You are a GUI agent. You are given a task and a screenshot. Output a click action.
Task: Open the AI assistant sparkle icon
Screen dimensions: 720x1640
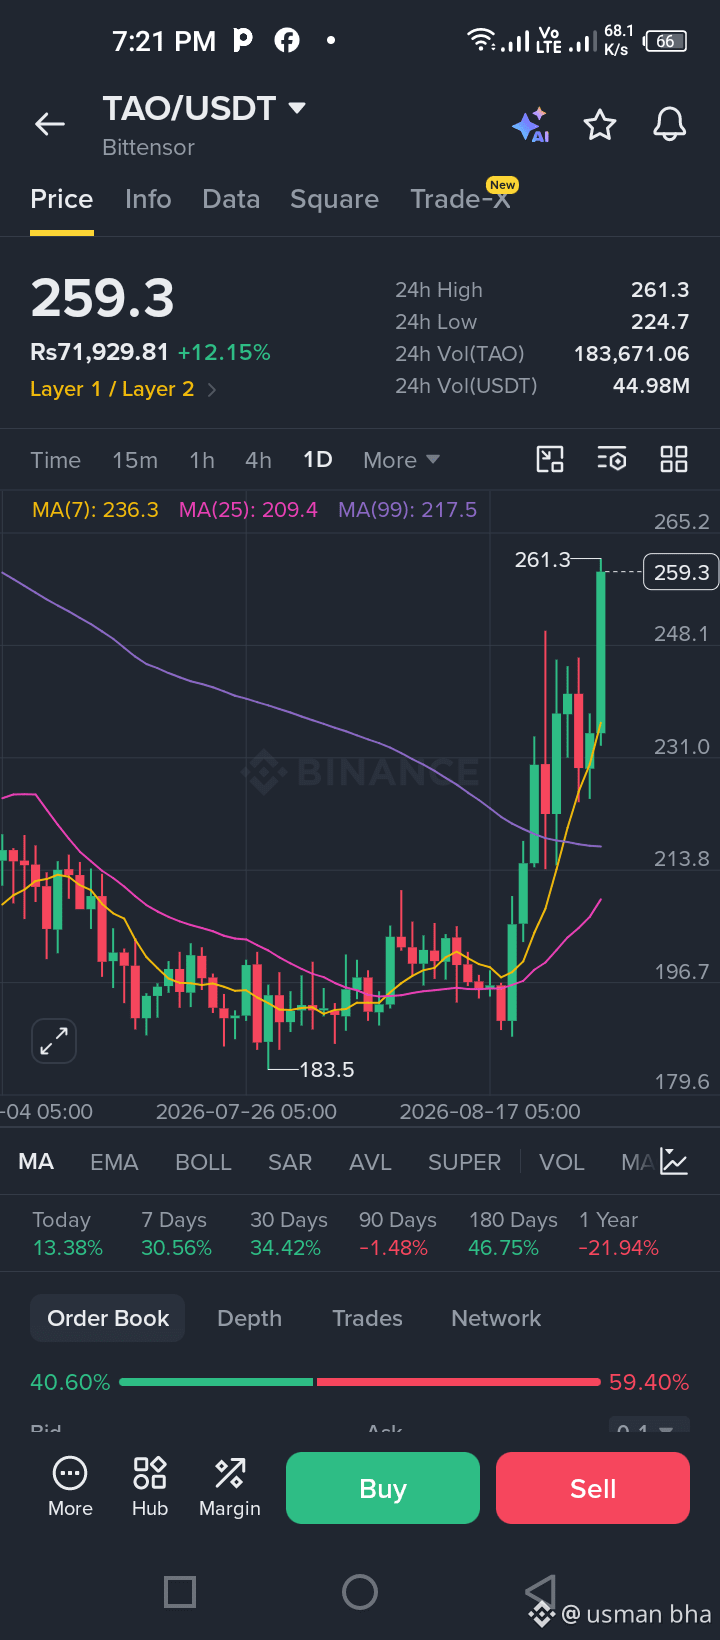tap(530, 125)
